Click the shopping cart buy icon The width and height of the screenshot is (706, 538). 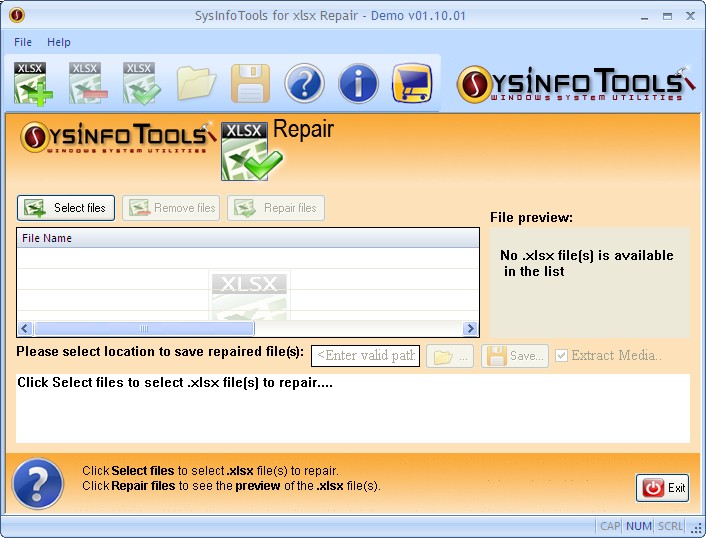(x=412, y=83)
